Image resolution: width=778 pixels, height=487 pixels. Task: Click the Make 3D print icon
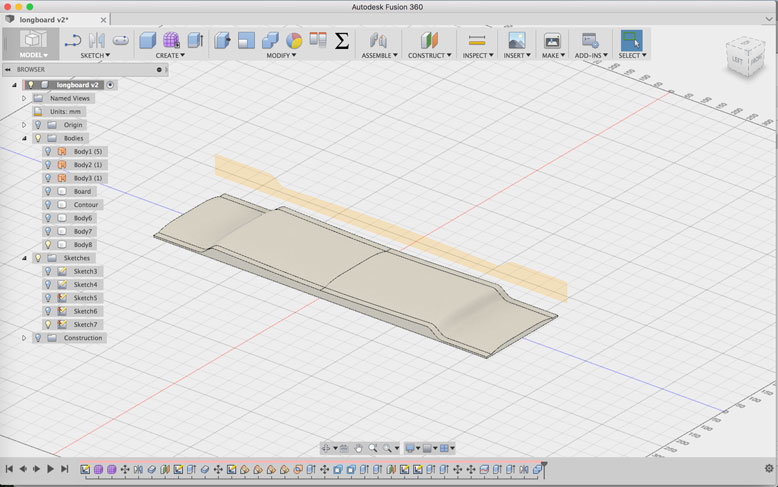point(552,40)
